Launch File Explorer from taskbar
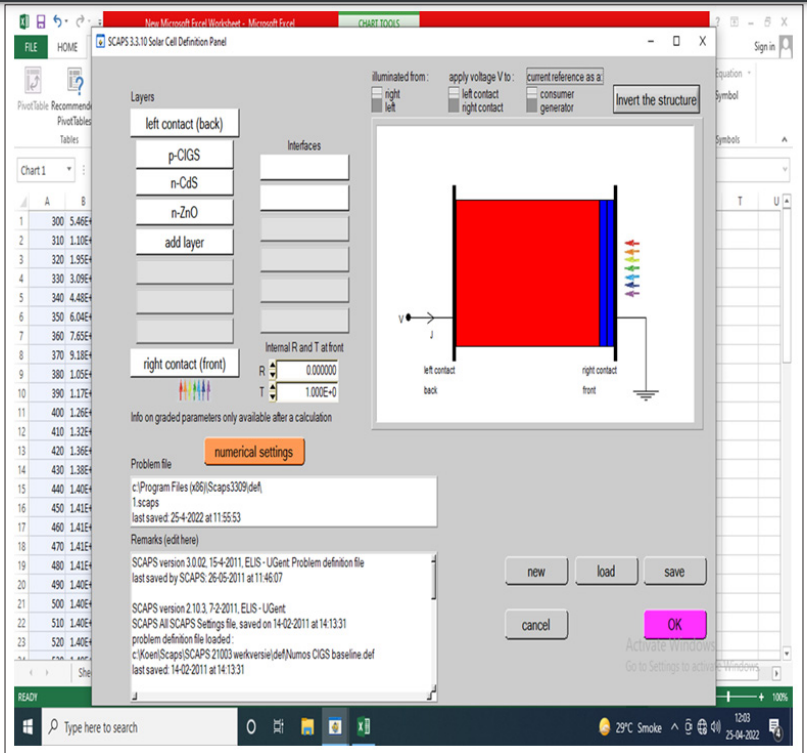 (x=307, y=727)
